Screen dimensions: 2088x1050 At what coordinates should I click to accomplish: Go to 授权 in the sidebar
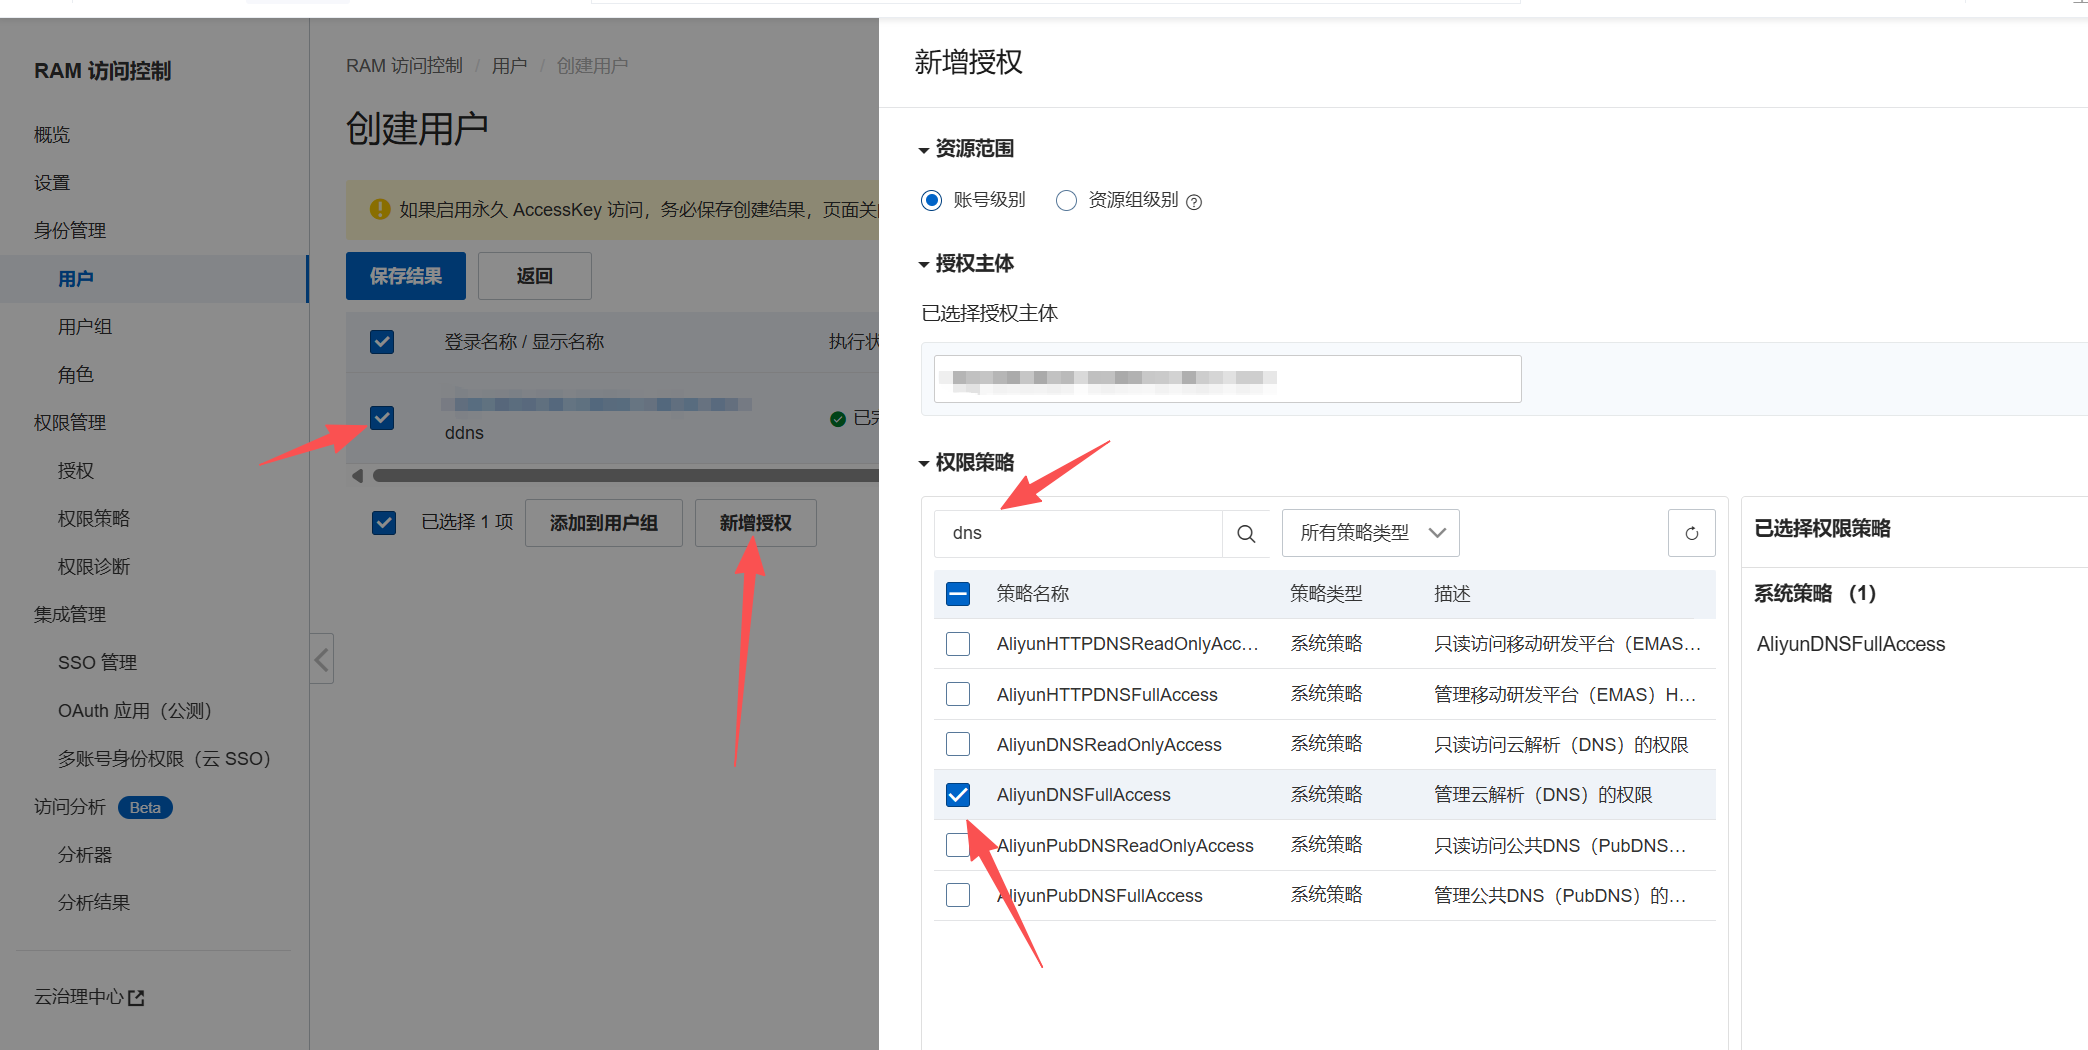[76, 471]
